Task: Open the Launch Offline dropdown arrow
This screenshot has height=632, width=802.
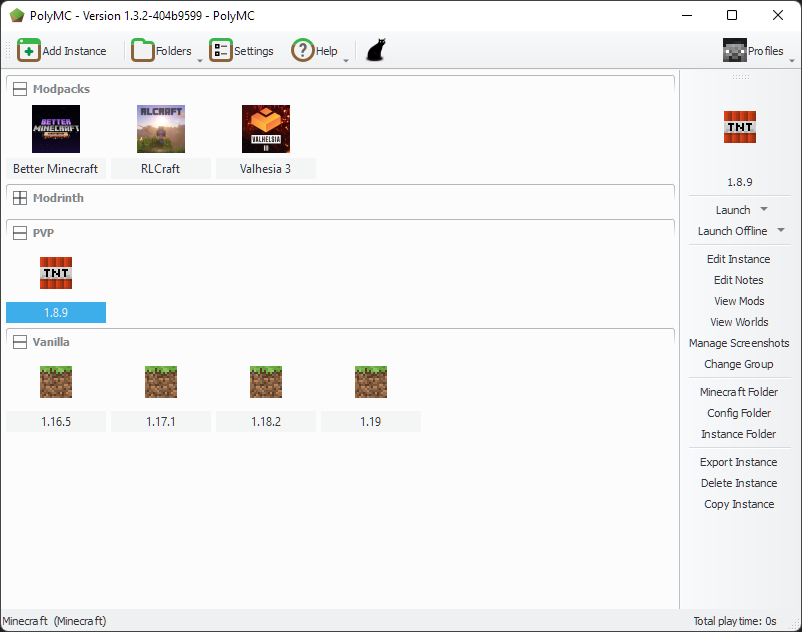Action: [x=781, y=231]
